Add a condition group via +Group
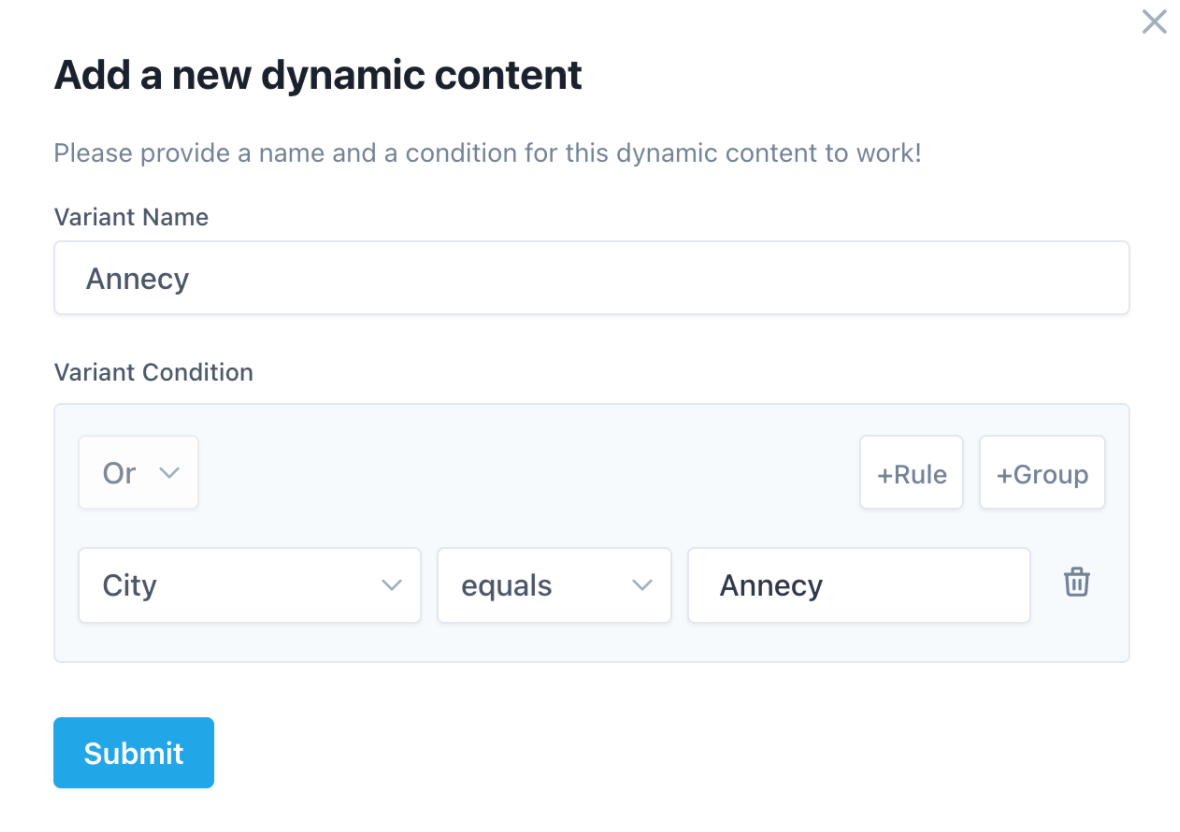1180x832 pixels. coord(1042,472)
